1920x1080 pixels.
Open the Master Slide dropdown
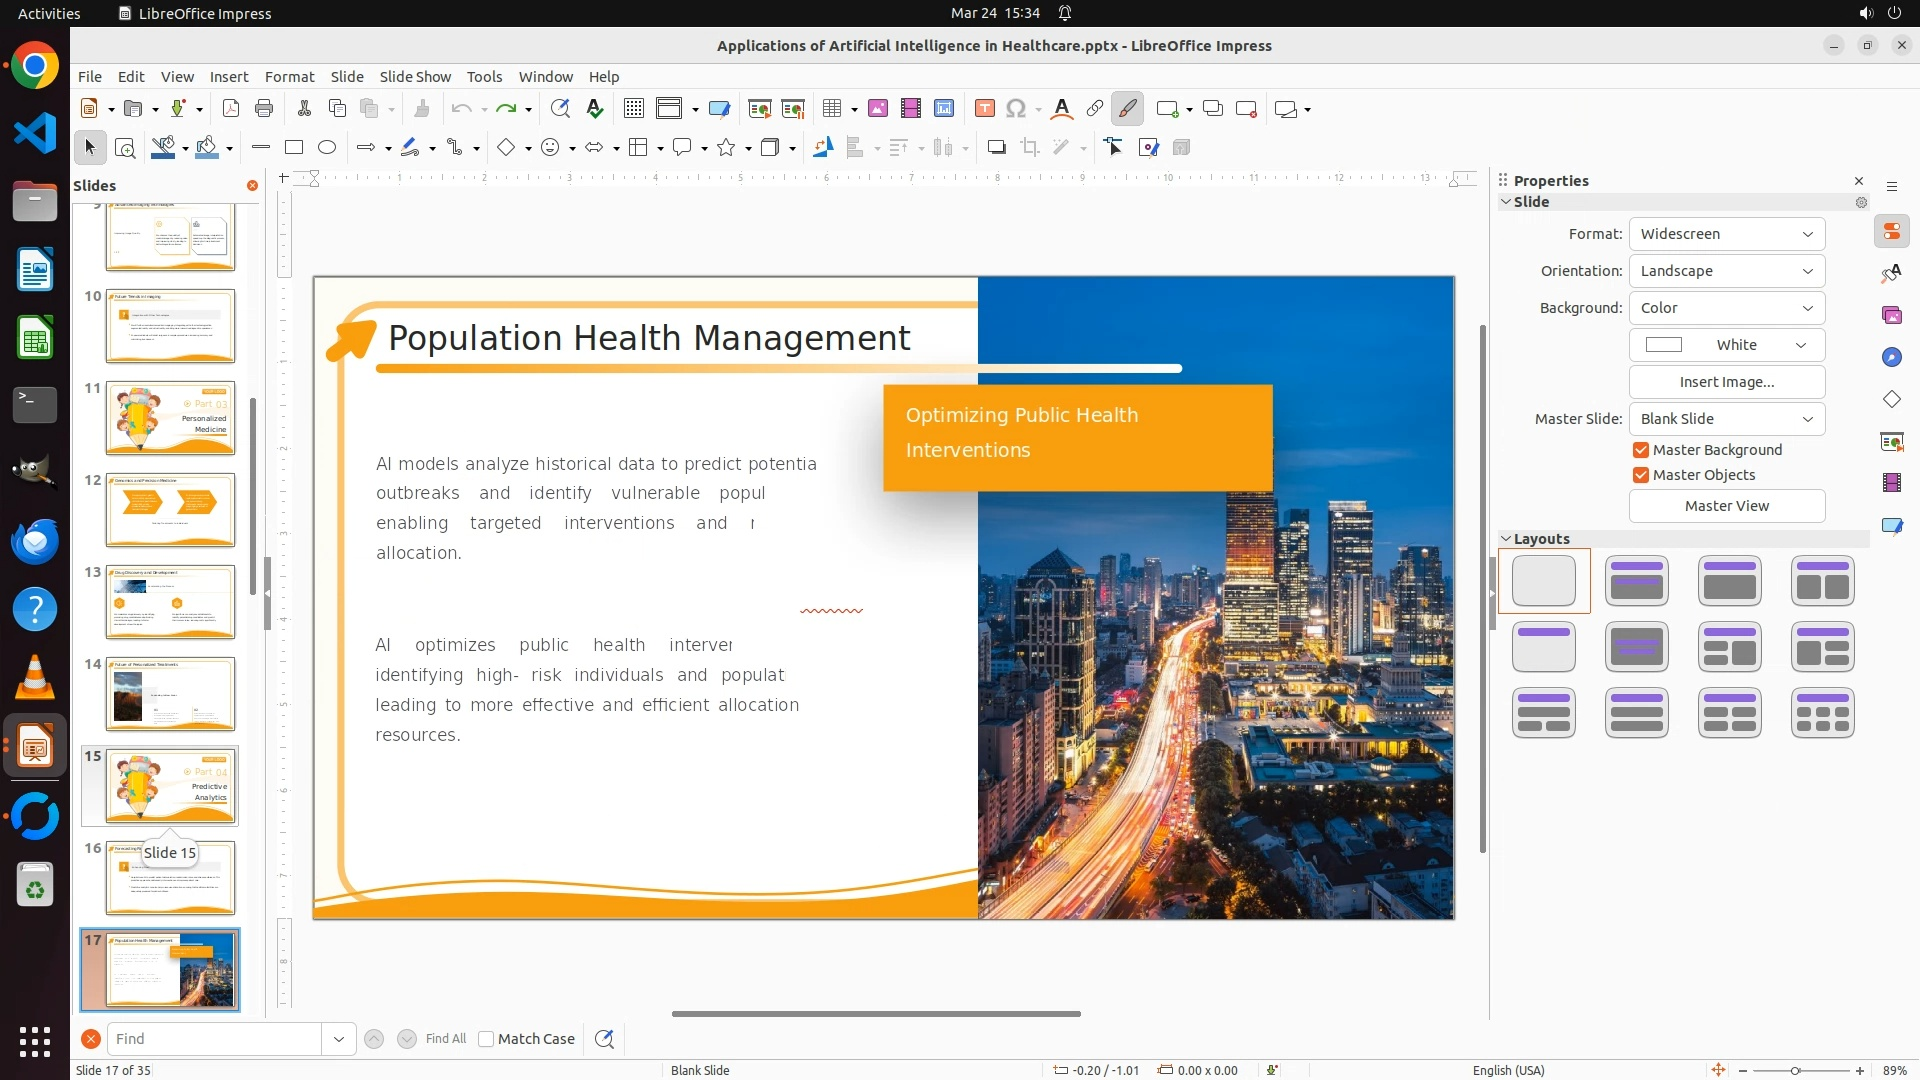tap(1726, 419)
